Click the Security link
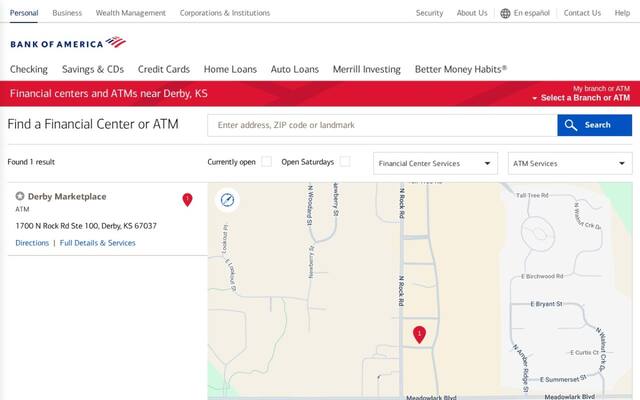640x400 pixels. coord(429,13)
